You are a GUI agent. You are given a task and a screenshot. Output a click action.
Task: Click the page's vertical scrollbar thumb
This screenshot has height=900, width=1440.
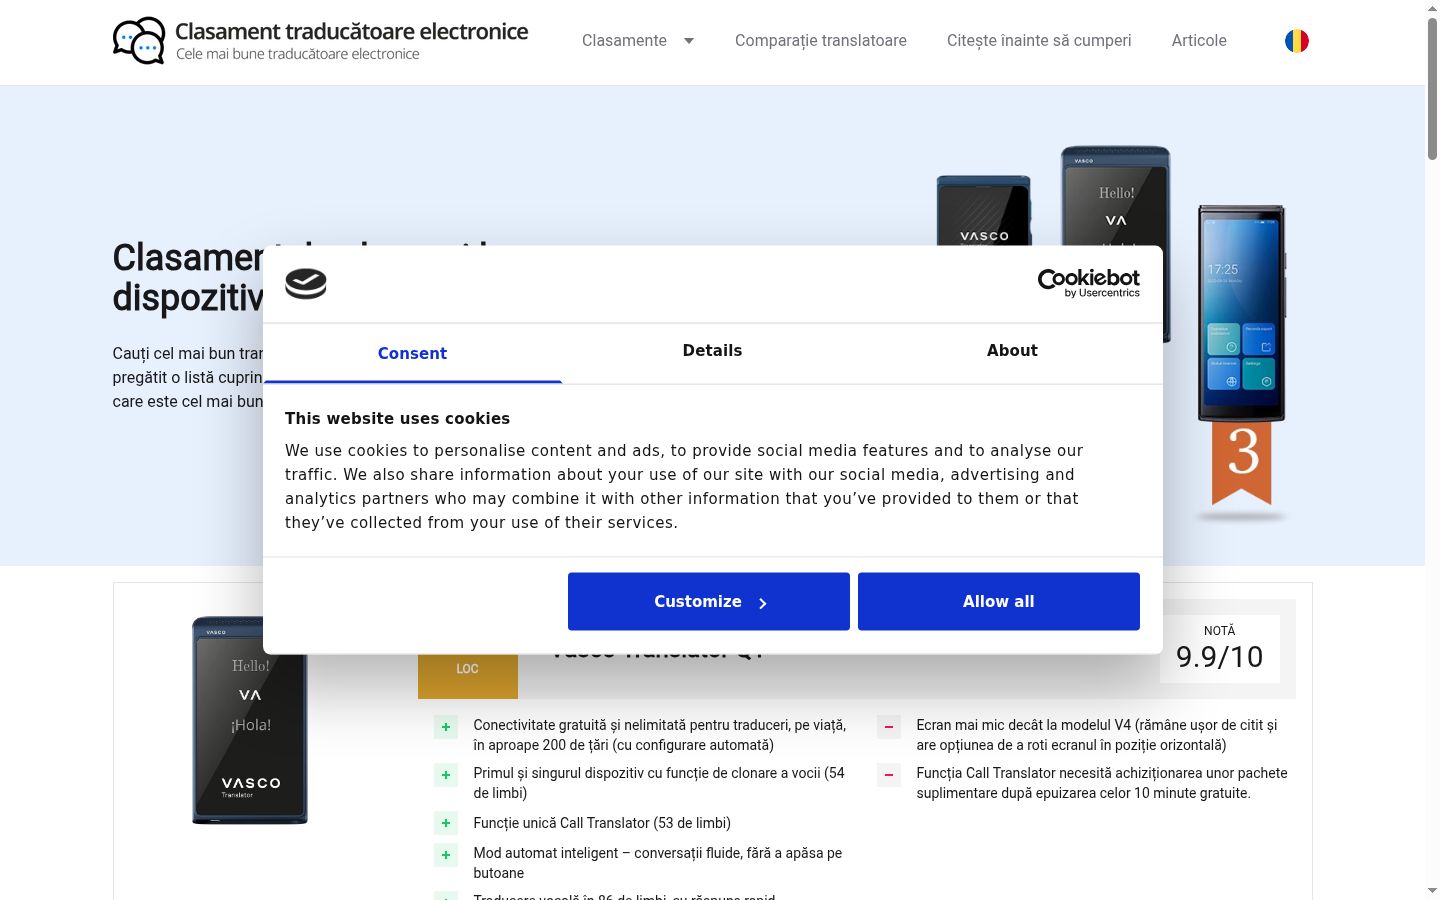click(x=1432, y=88)
